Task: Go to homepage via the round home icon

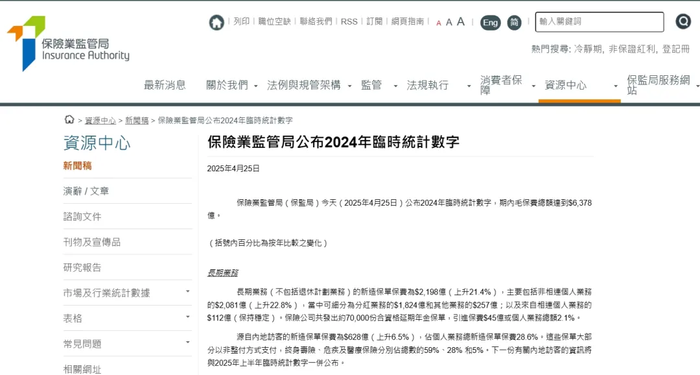Action: pyautogui.click(x=217, y=22)
